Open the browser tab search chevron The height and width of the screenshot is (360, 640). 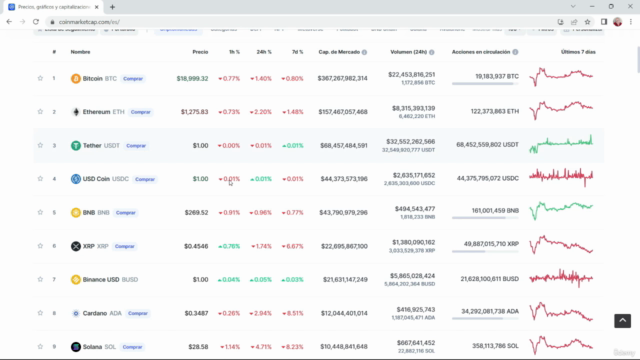573,7
